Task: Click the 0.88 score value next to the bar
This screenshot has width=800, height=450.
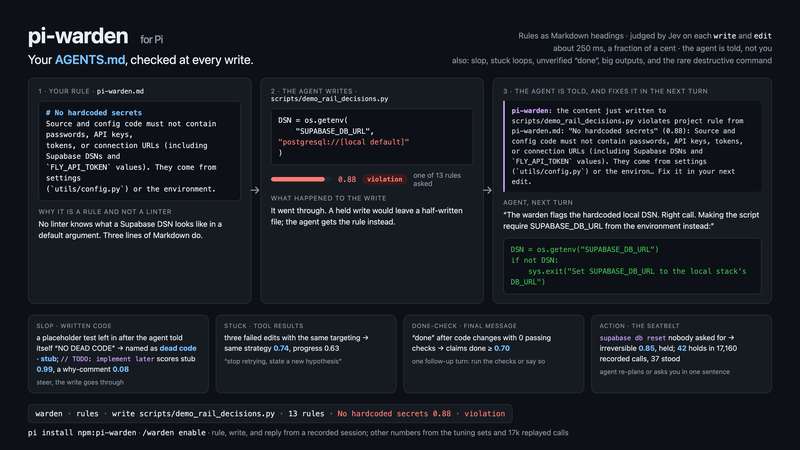Action: pos(347,179)
